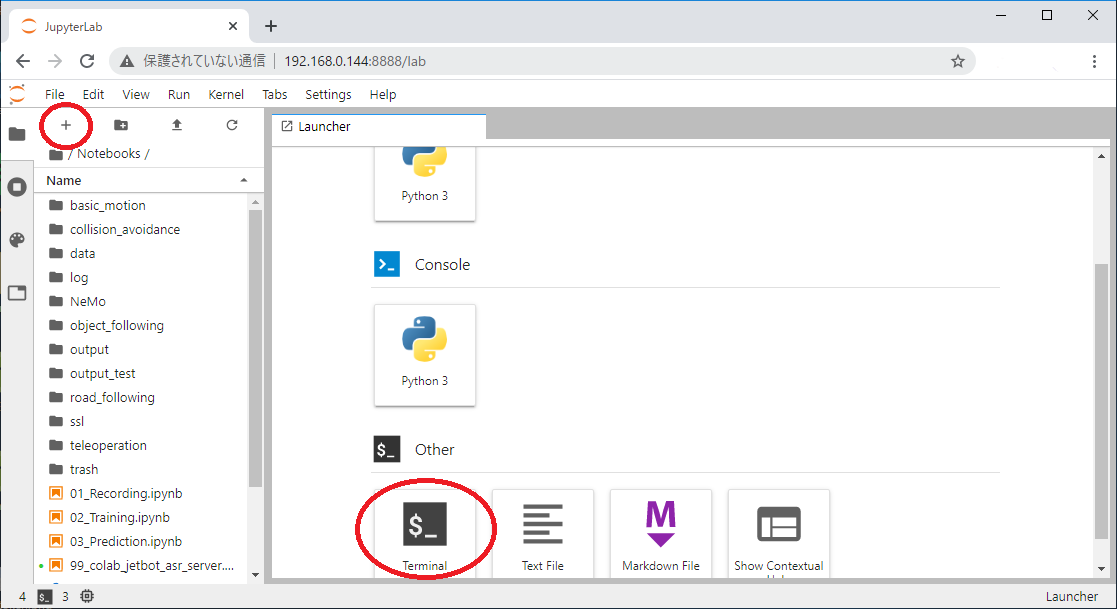The image size is (1117, 609).
Task: Launch Python 3 notebook card at top
Action: [x=425, y=184]
